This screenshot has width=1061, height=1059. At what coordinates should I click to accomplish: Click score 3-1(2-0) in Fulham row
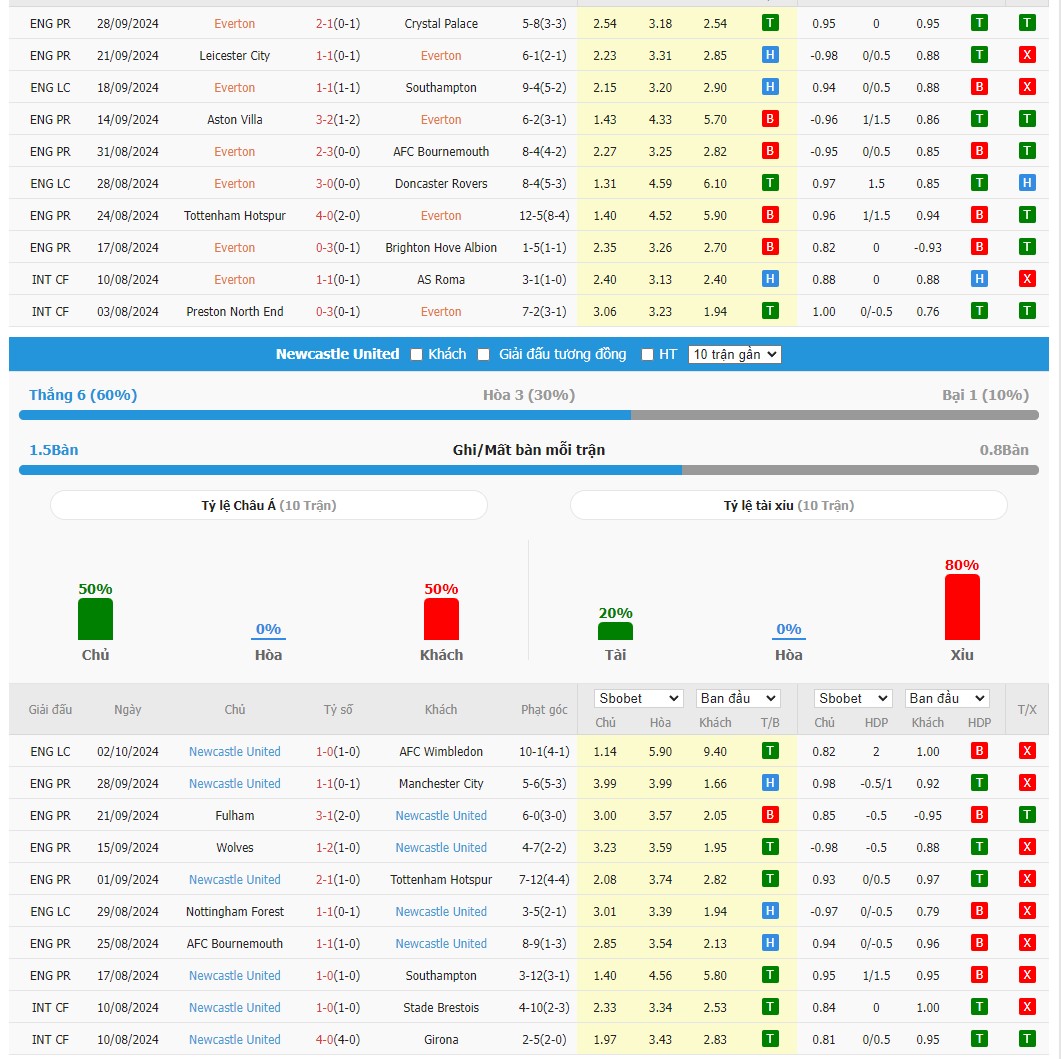338,815
